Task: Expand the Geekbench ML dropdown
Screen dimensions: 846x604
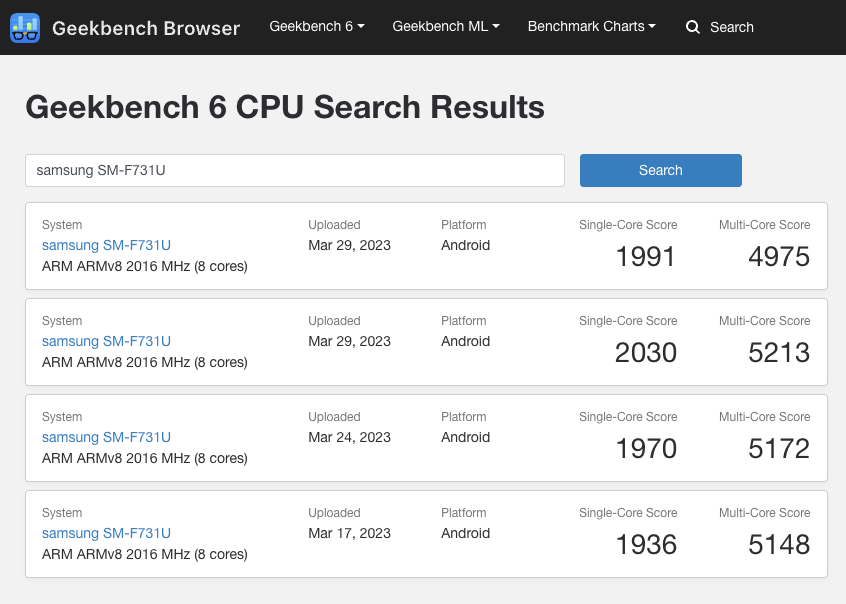Action: tap(445, 26)
